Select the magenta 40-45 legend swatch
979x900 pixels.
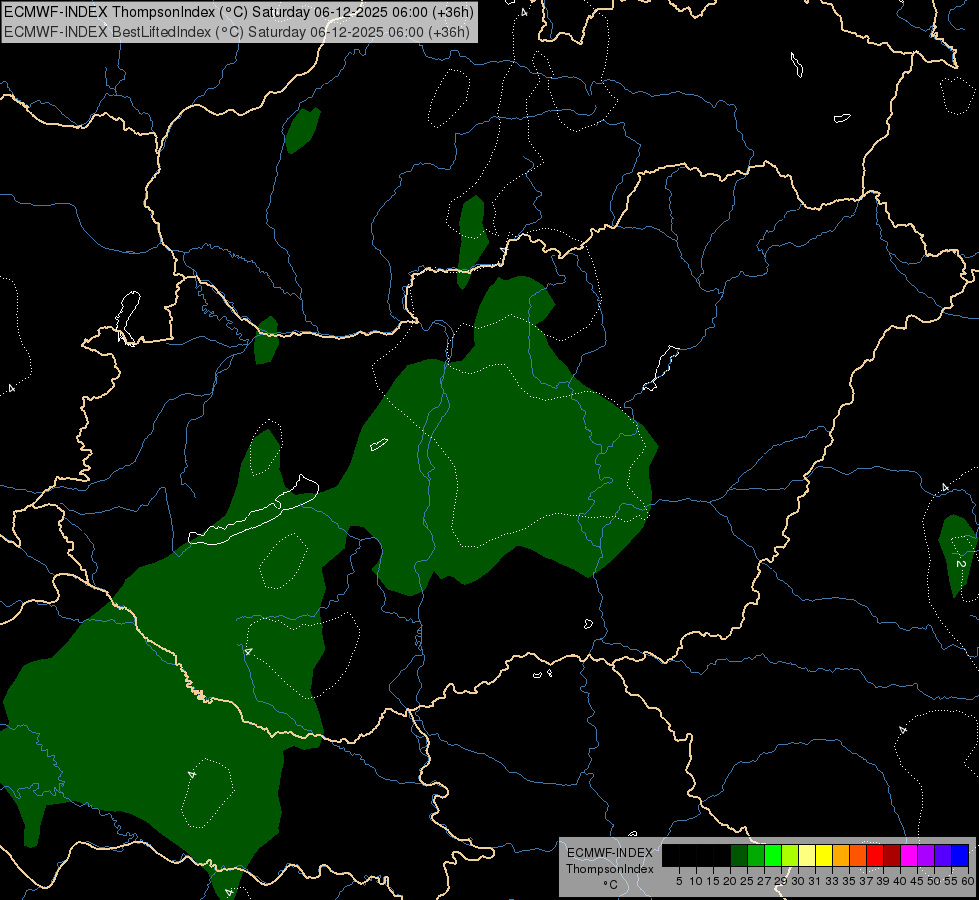[909, 855]
